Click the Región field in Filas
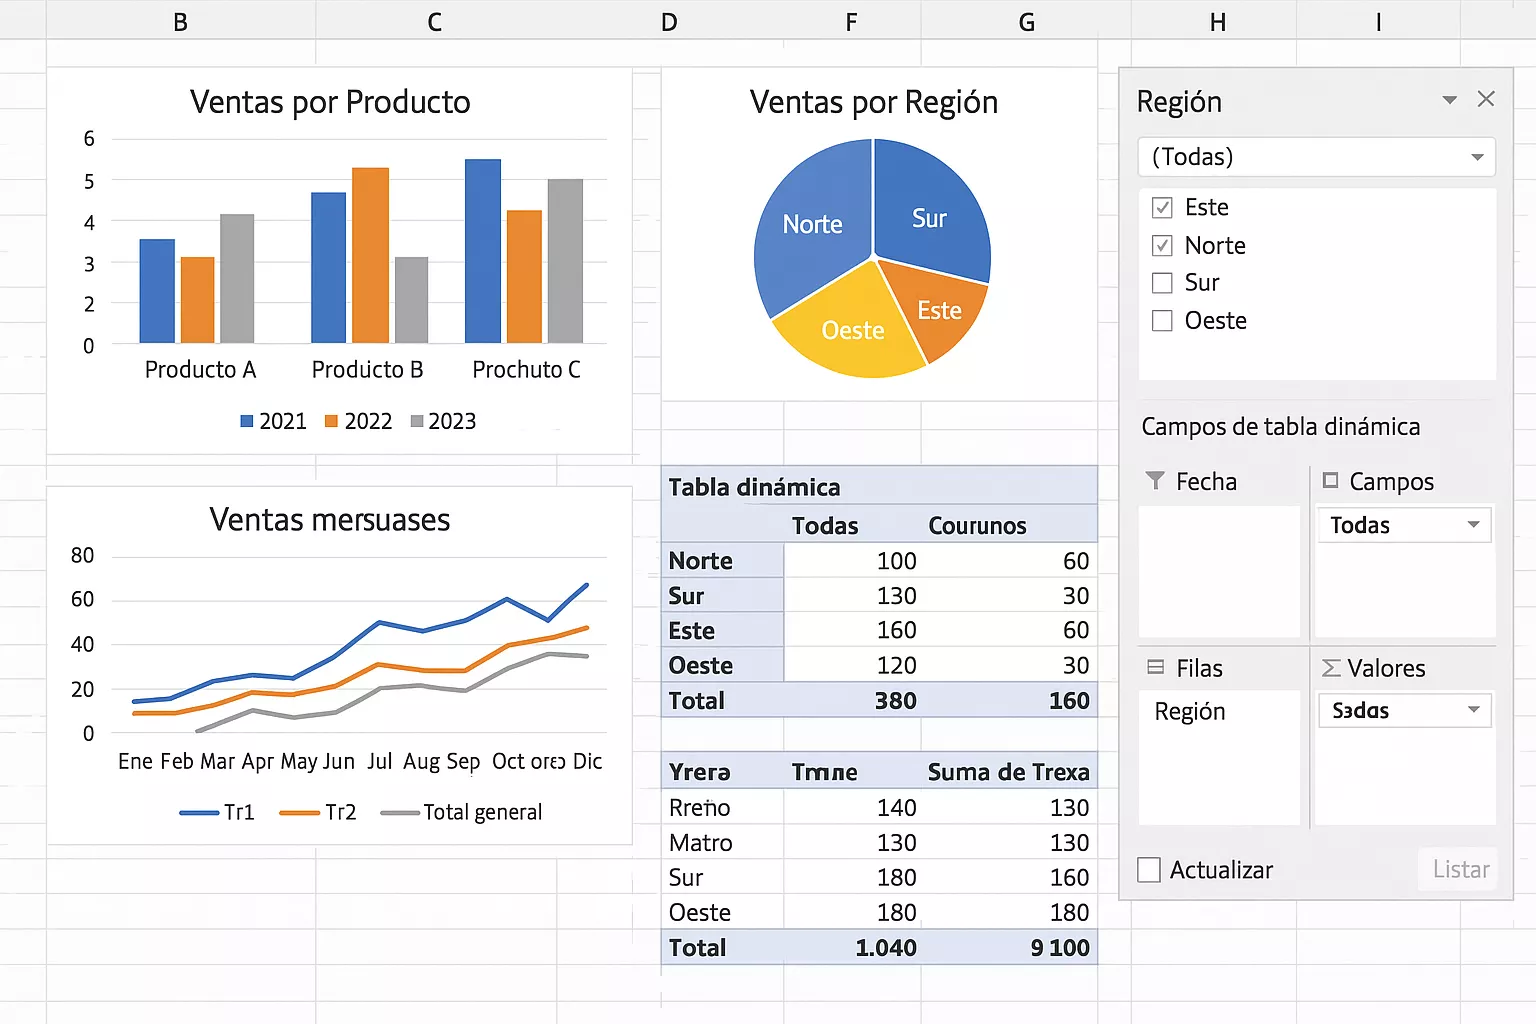1536x1024 pixels. click(x=1189, y=711)
